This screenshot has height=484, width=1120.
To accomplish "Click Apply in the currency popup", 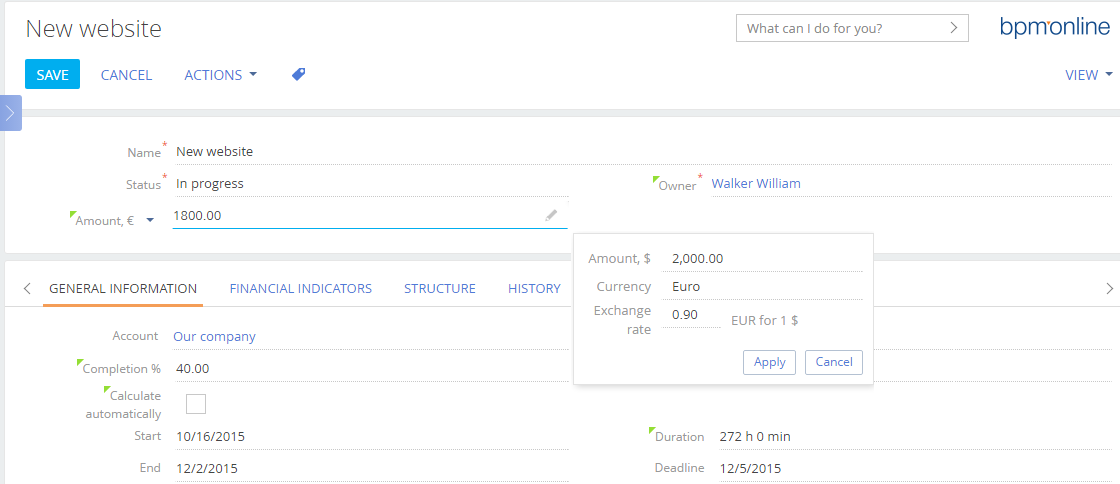I will 769,362.
